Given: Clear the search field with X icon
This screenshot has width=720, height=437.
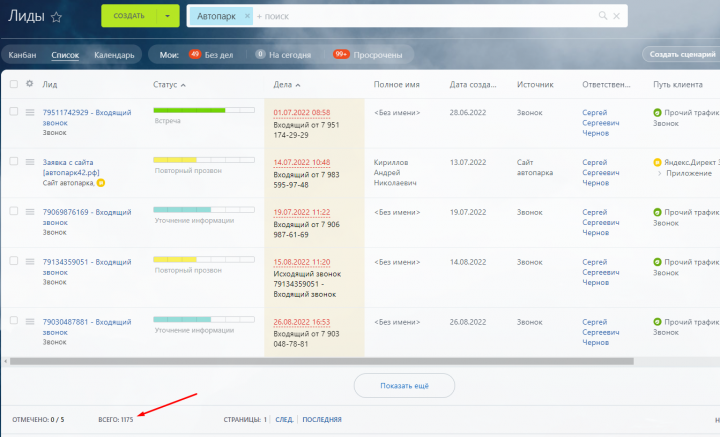Looking at the screenshot, I should (617, 16).
